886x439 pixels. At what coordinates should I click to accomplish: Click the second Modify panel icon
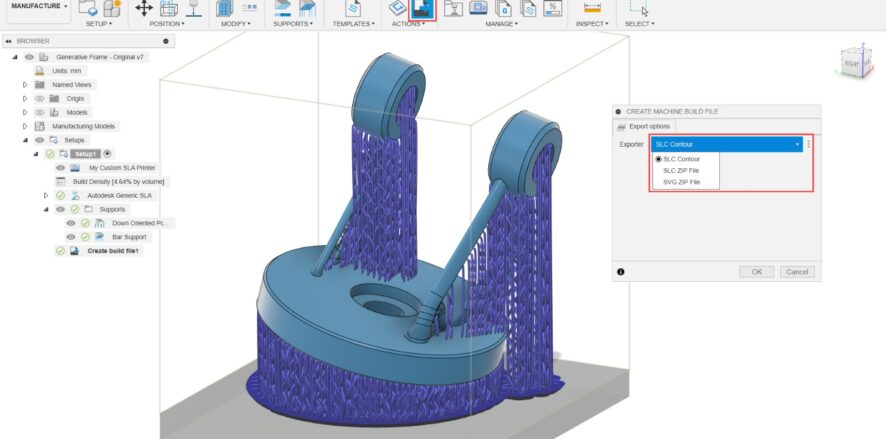[249, 8]
